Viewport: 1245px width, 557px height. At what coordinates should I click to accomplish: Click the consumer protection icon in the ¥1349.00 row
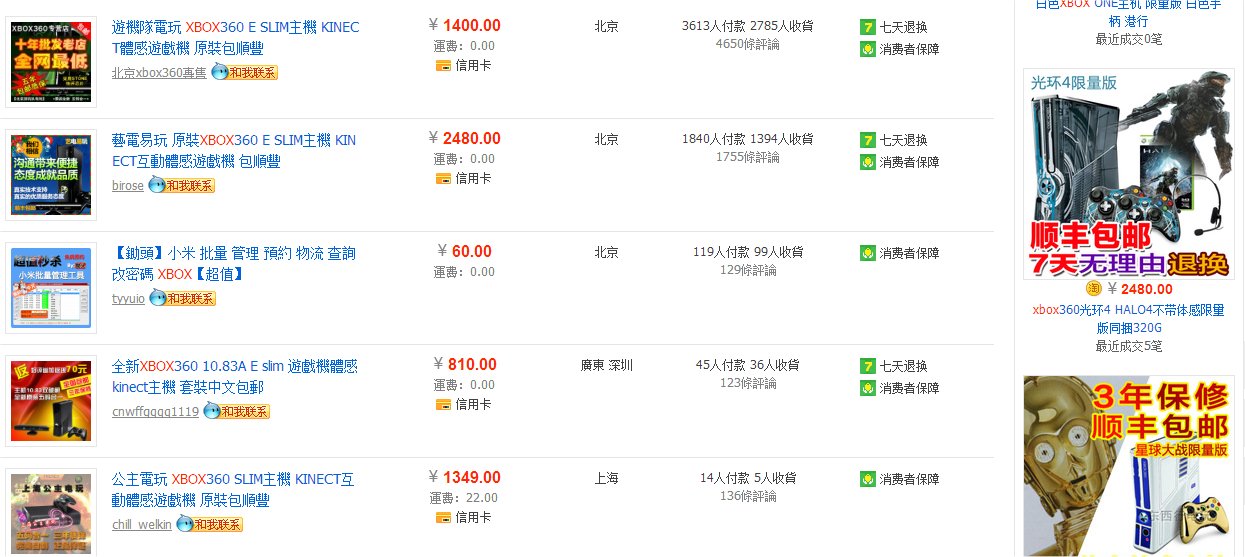tap(868, 479)
